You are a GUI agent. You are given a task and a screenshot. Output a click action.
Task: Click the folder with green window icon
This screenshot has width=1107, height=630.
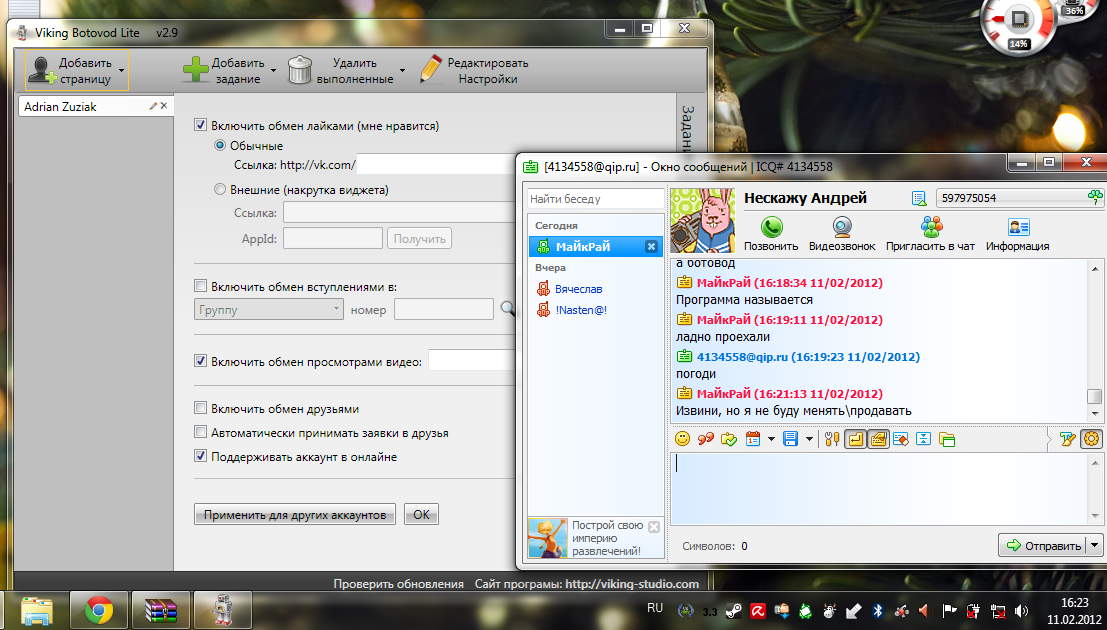[x=947, y=439]
